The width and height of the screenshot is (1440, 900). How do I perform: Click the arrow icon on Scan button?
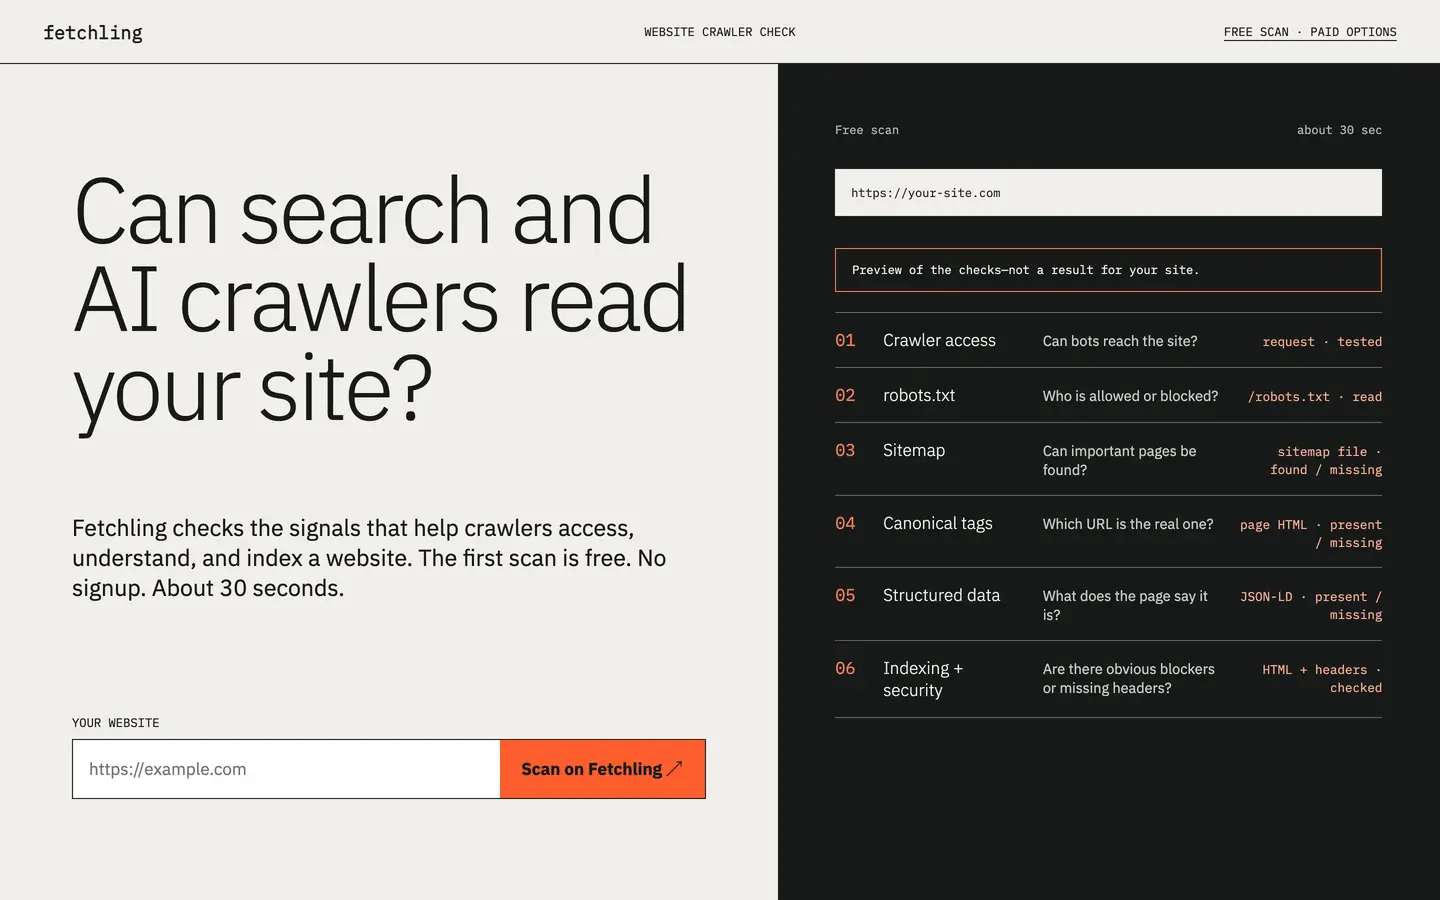(x=675, y=769)
